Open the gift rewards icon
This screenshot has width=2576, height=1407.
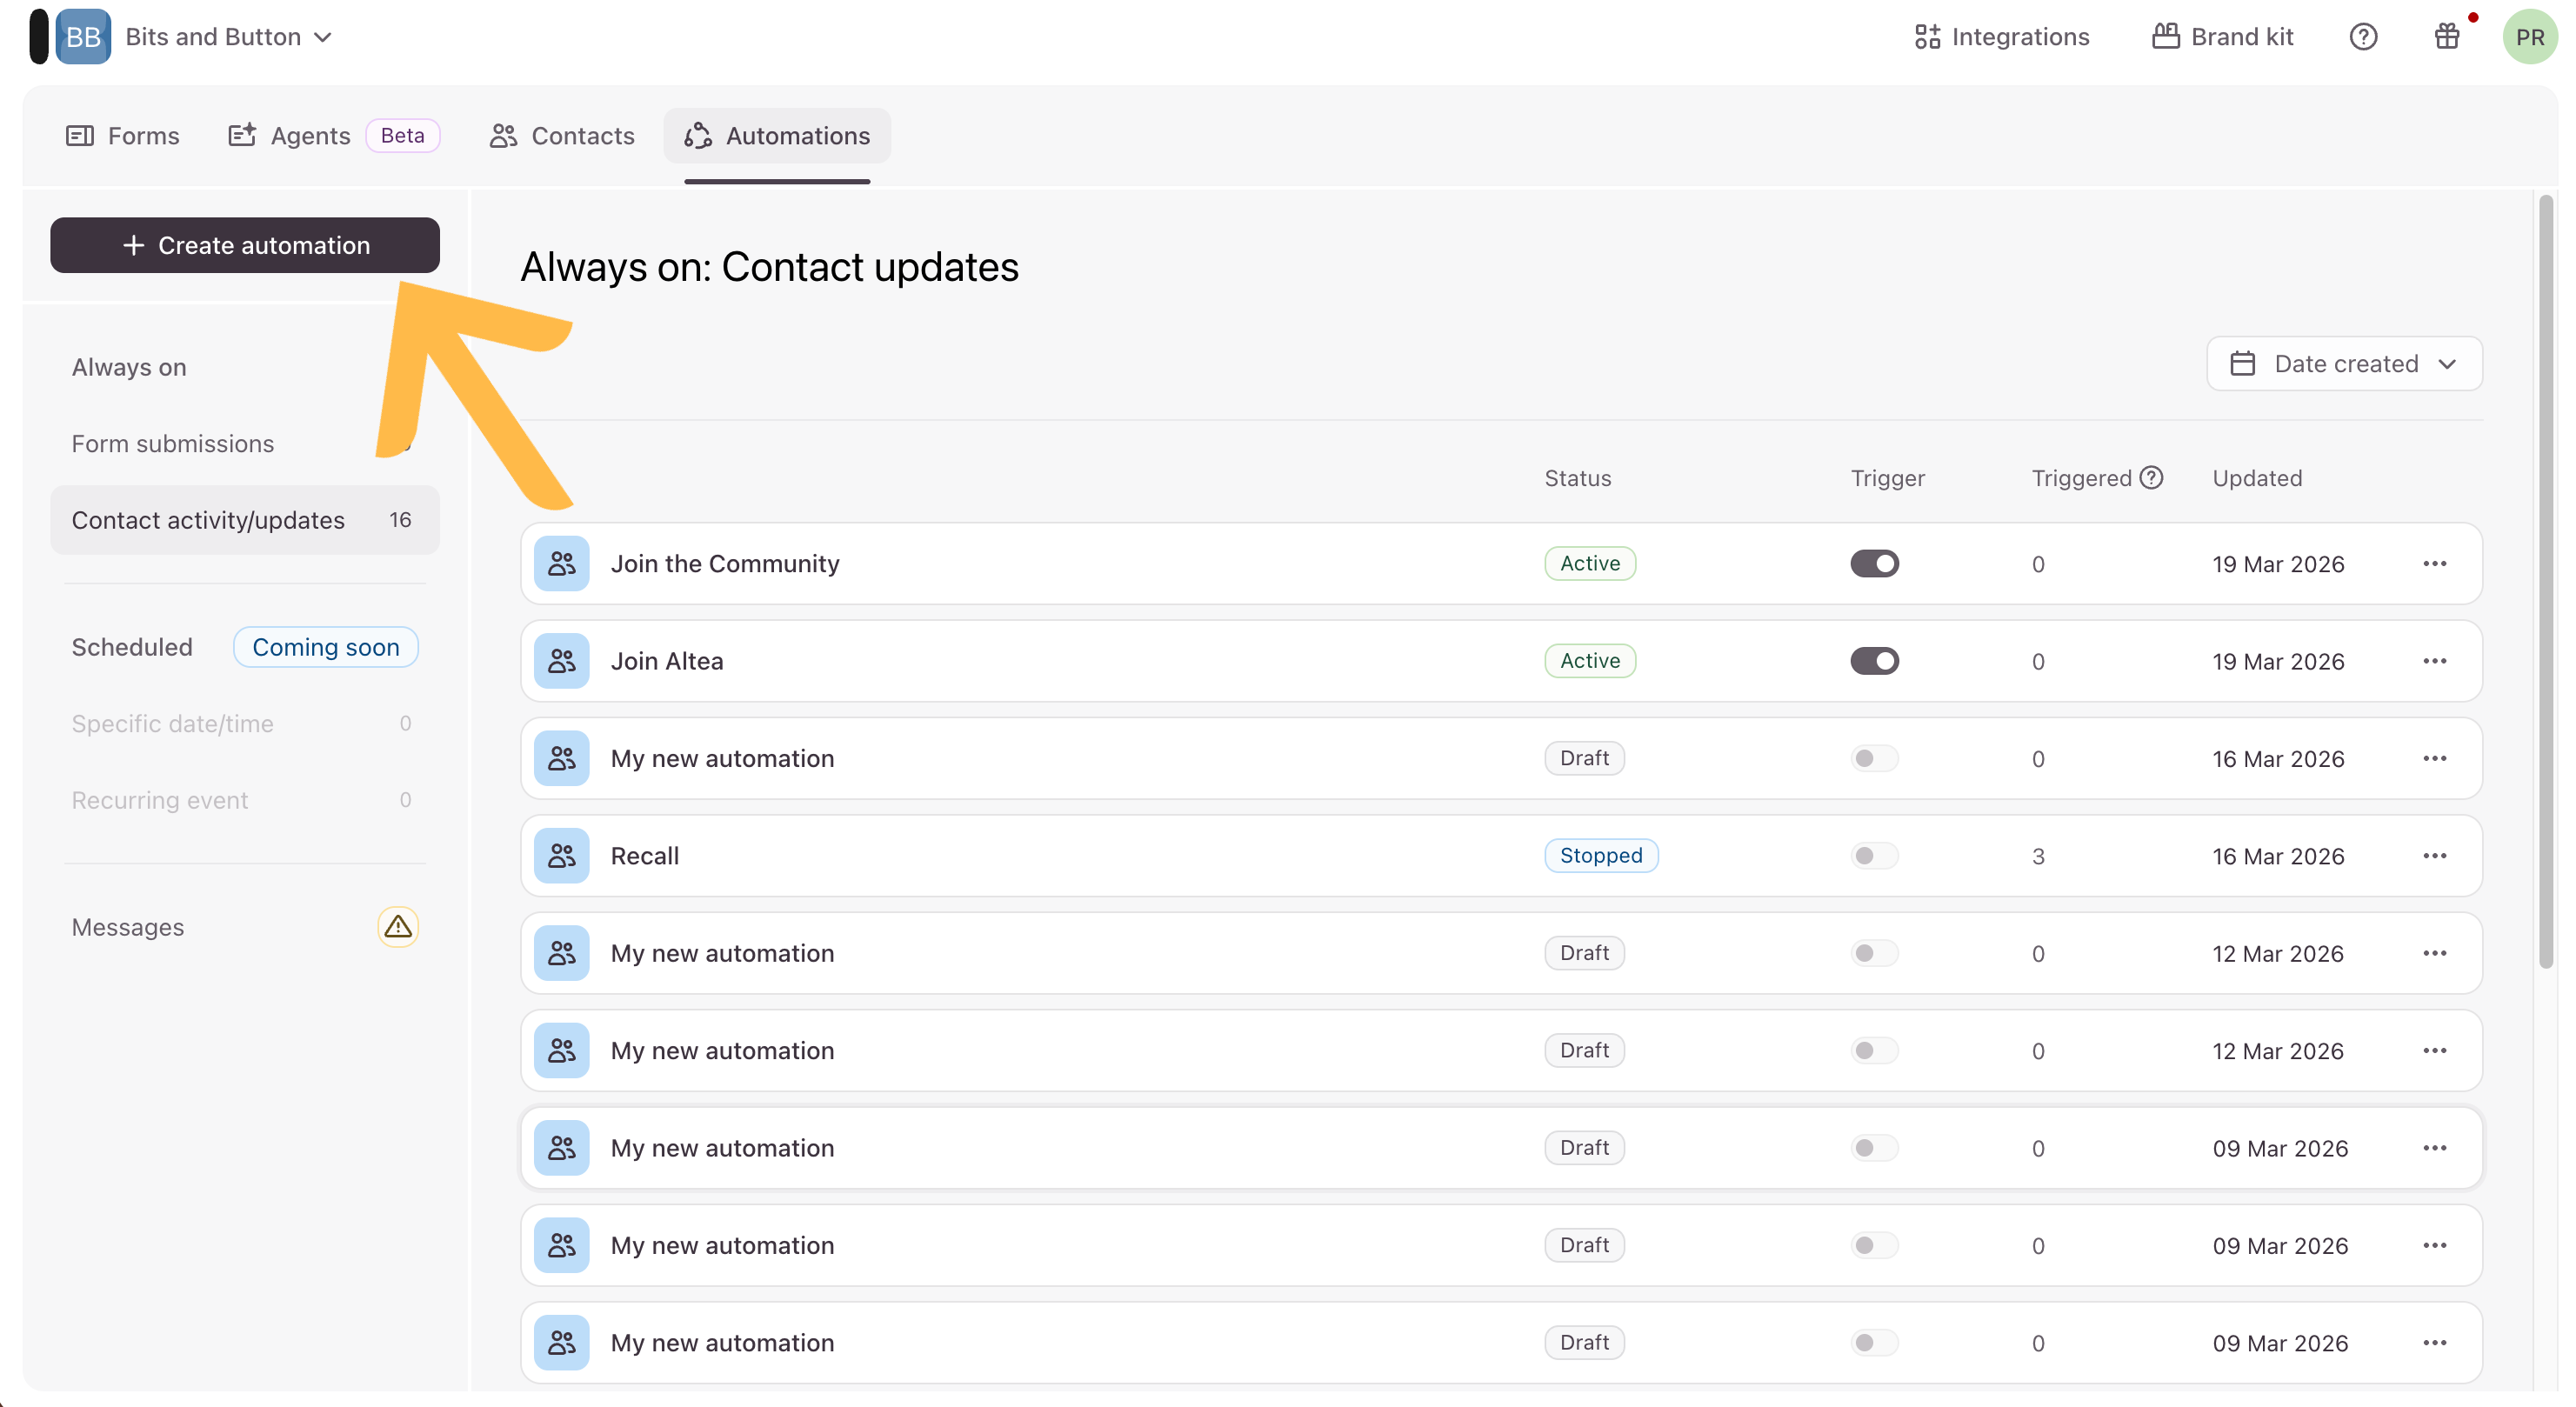[x=2446, y=37]
